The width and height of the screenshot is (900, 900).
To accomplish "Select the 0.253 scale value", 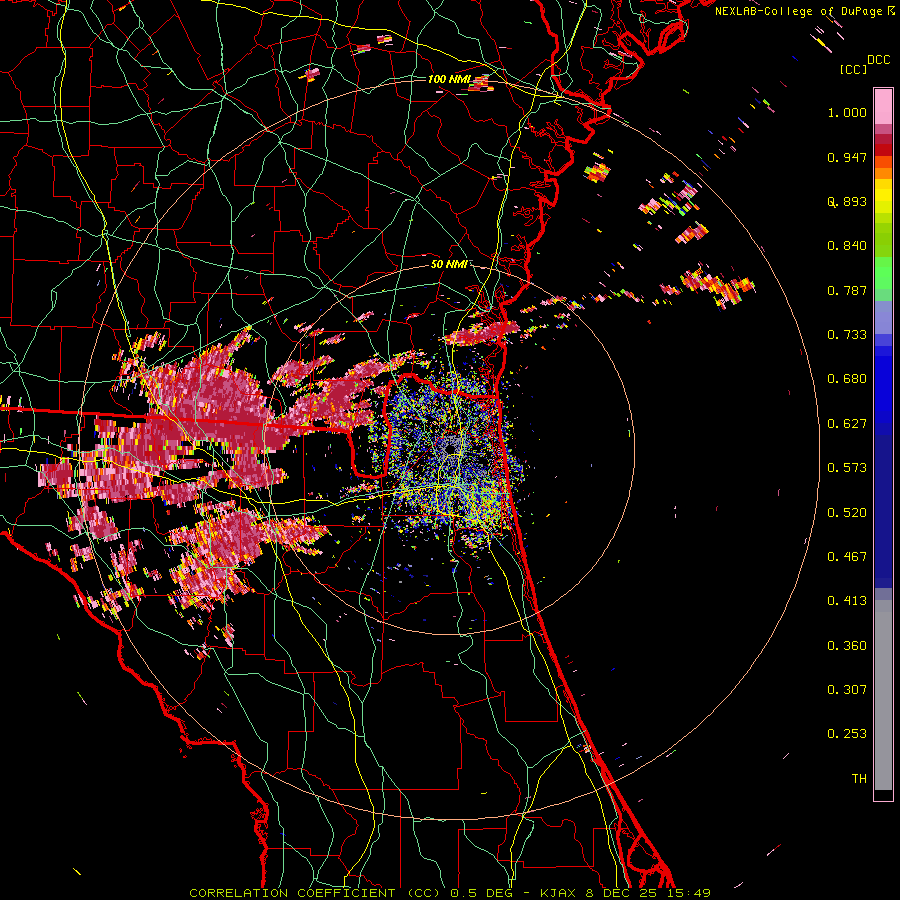I will (847, 734).
